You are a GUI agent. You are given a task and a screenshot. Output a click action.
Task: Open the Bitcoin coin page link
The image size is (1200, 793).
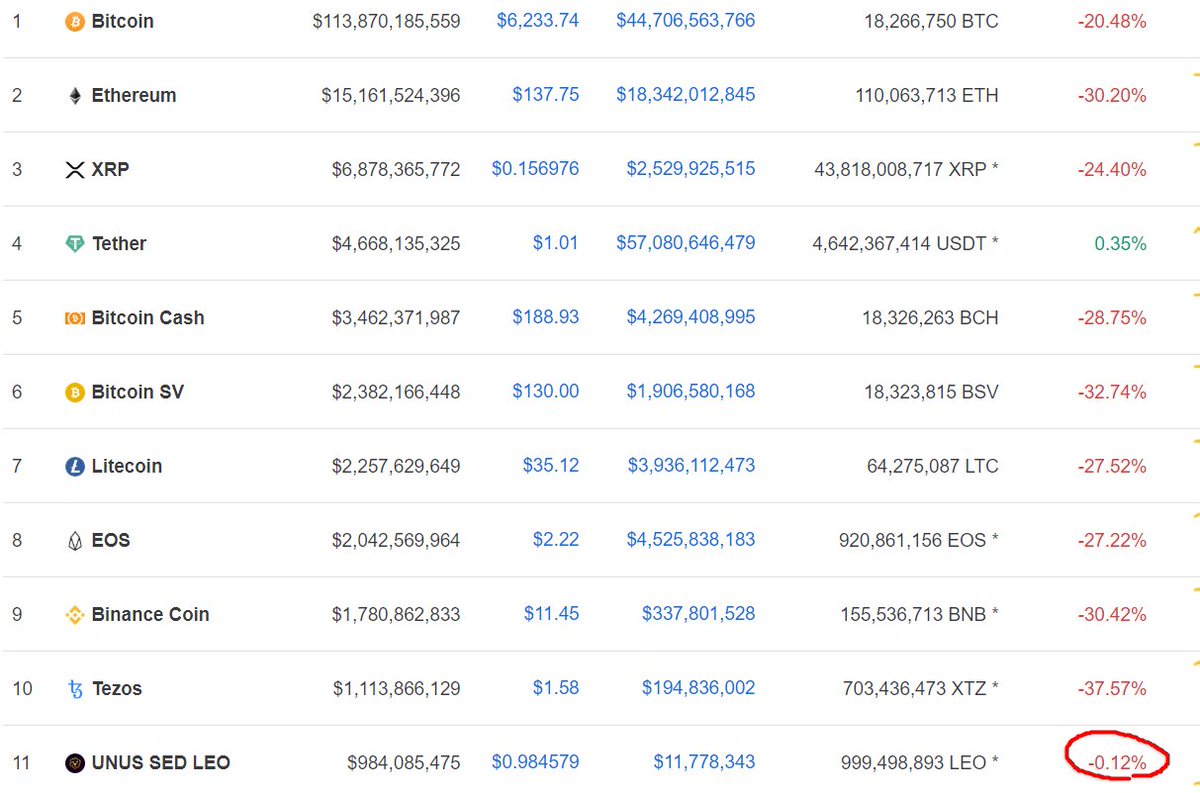click(123, 21)
